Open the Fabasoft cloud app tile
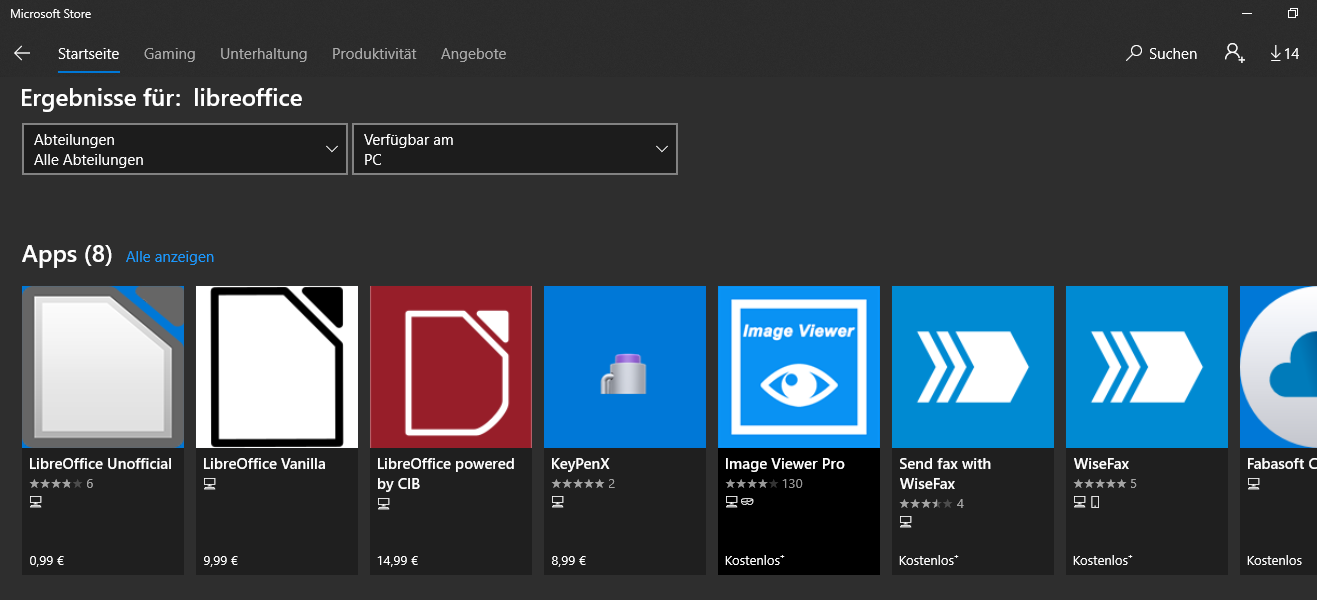 1278,430
